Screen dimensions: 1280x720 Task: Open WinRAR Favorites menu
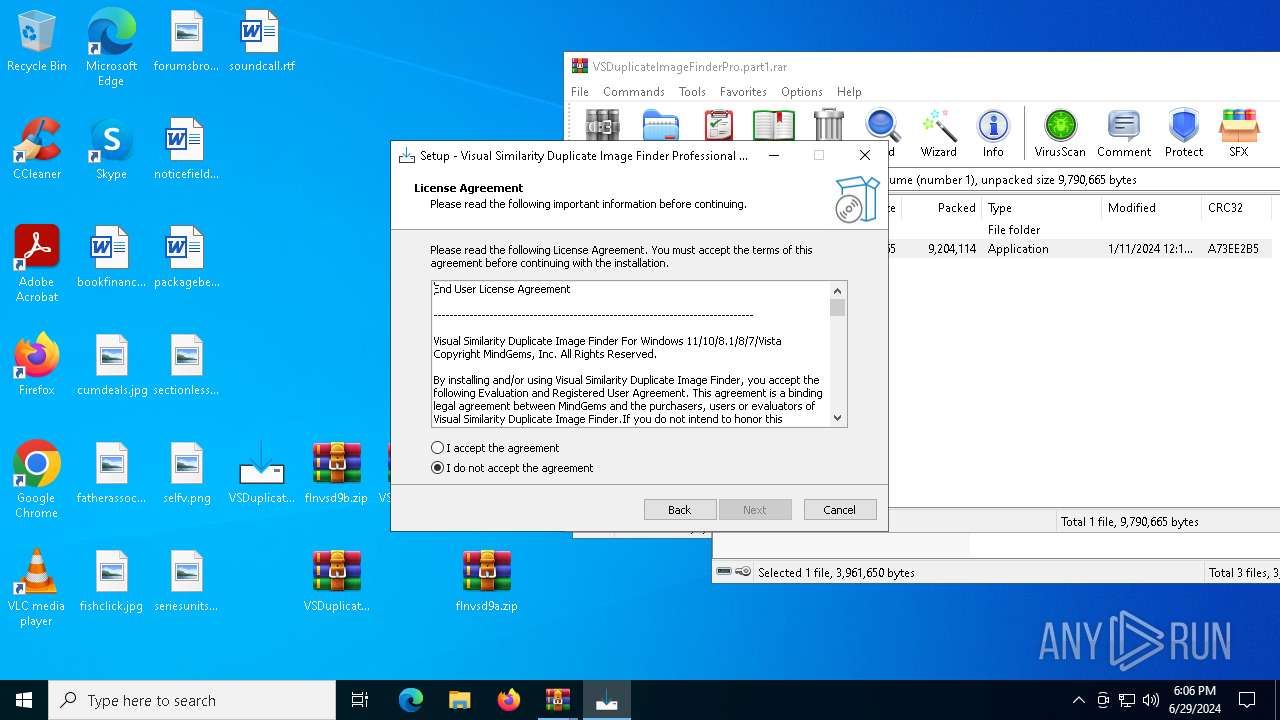point(743,91)
